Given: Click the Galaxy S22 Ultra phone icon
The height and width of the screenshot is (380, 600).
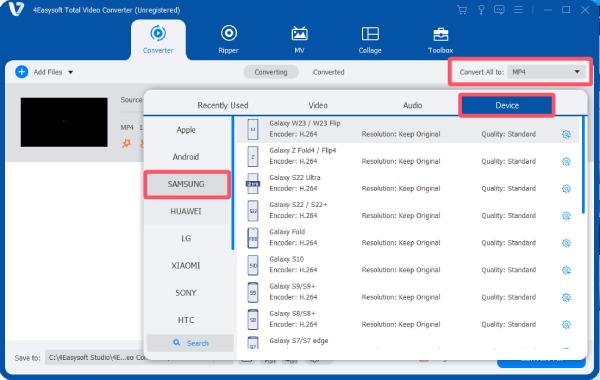Looking at the screenshot, I should click(x=253, y=183).
